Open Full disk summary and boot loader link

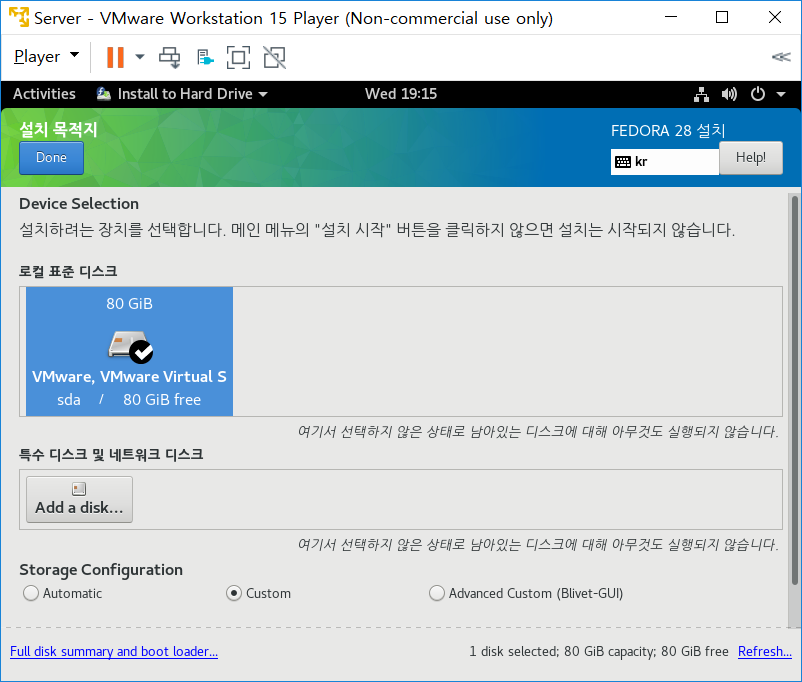114,651
